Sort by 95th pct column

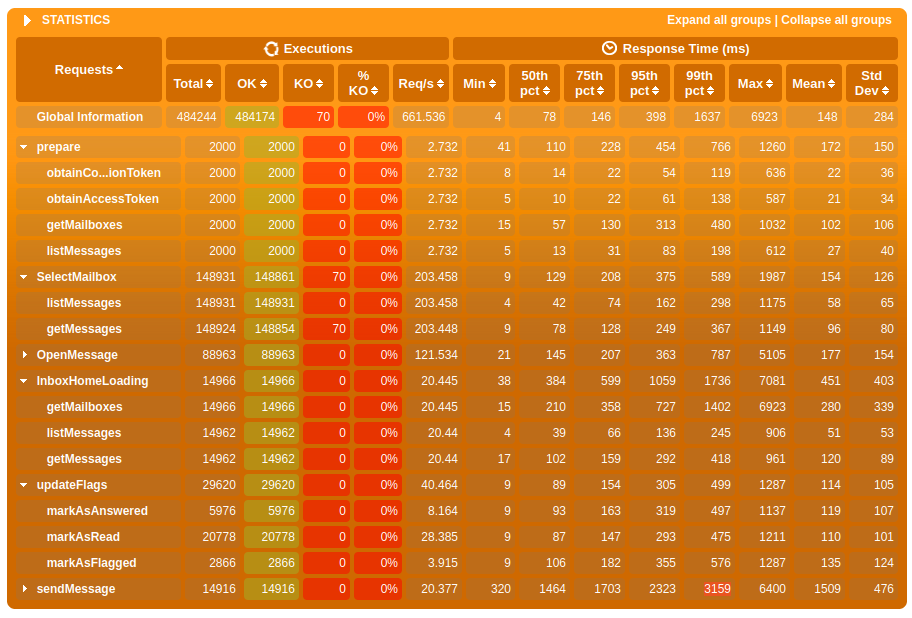point(644,83)
